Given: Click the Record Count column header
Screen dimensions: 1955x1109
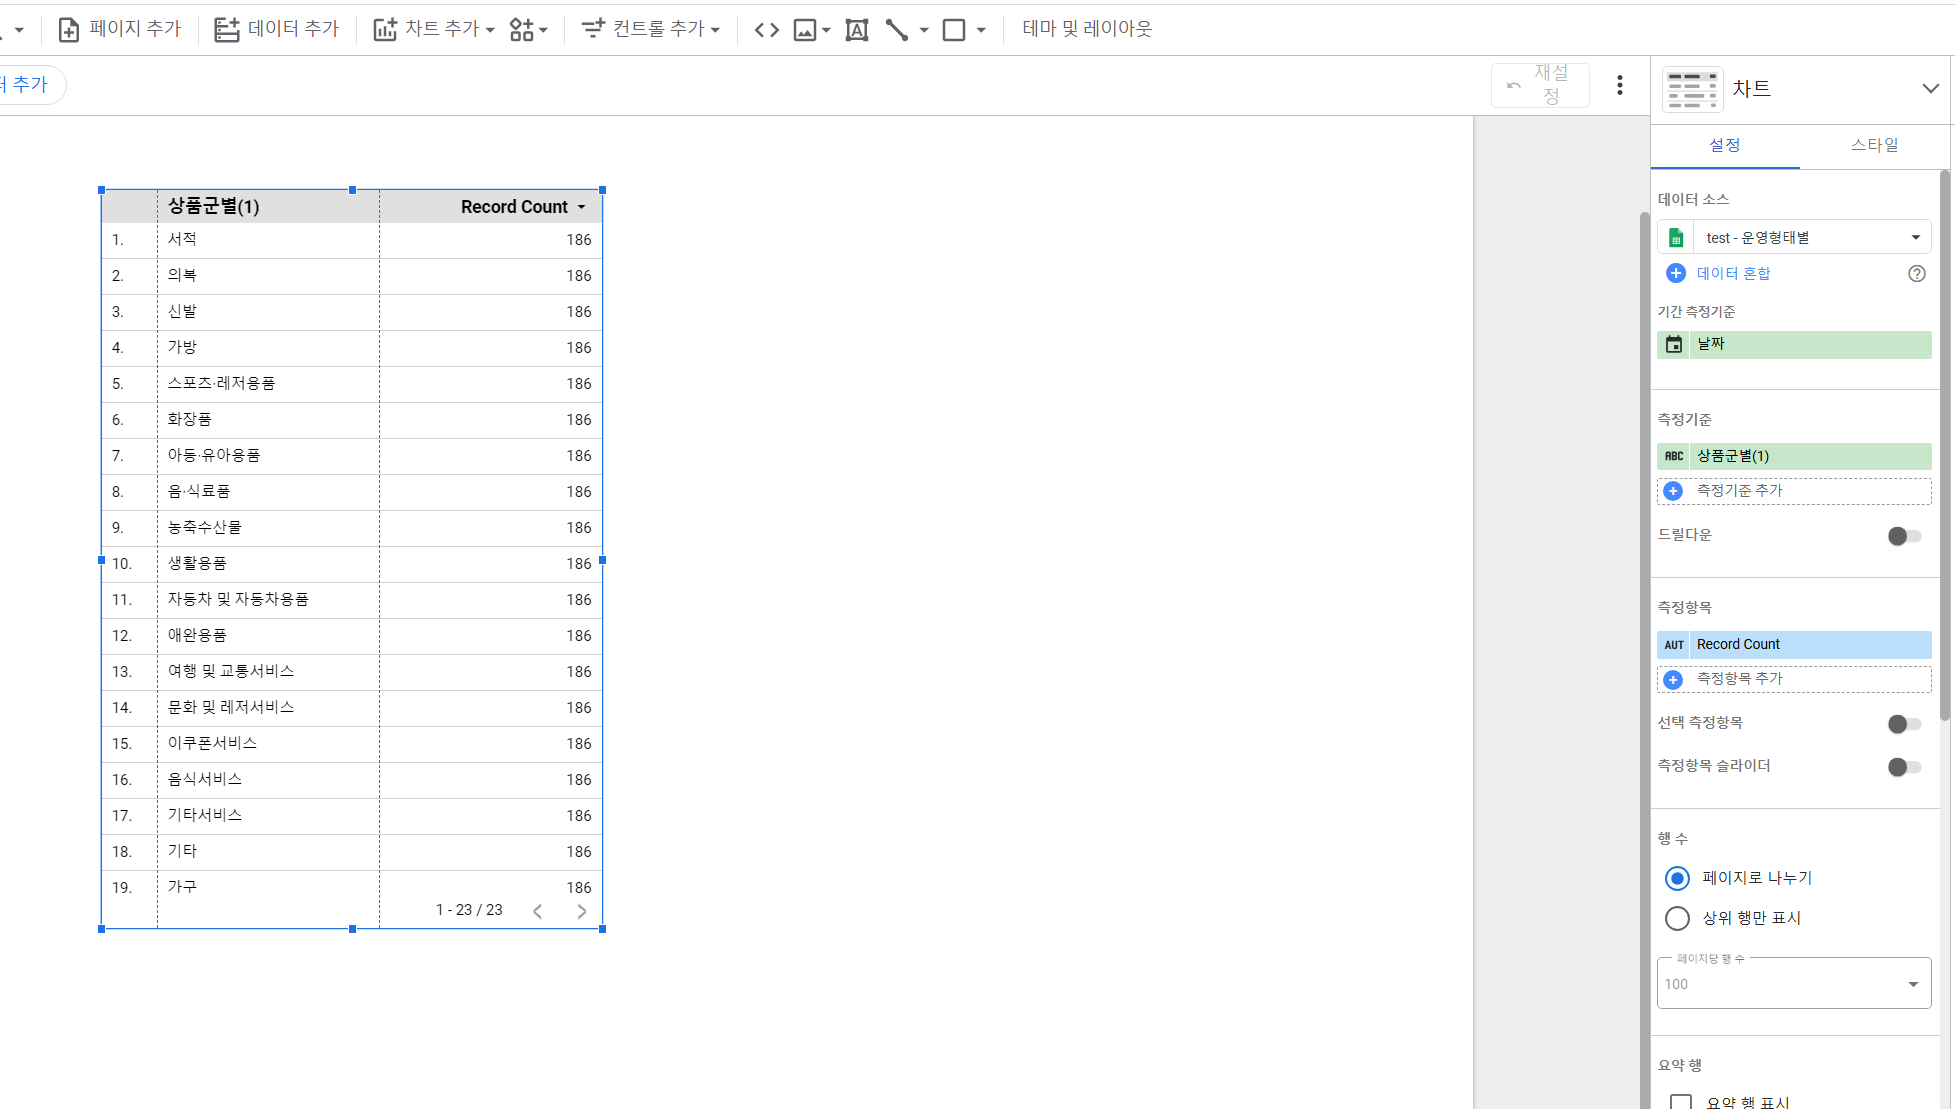Looking at the screenshot, I should (x=514, y=207).
